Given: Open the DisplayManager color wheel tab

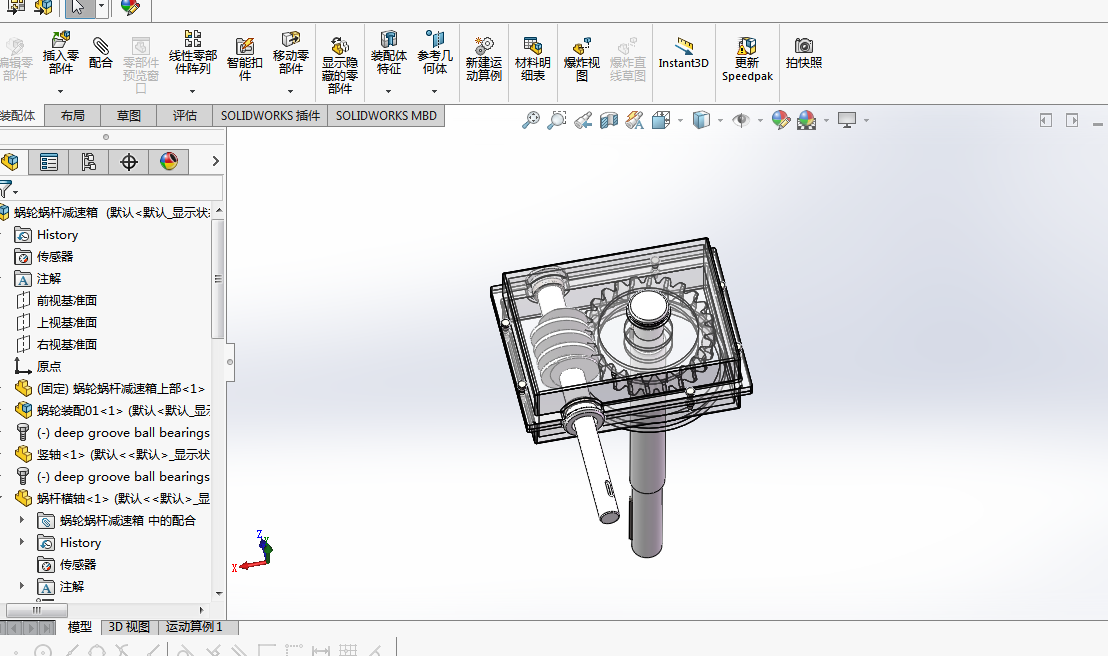Looking at the screenshot, I should (x=169, y=162).
